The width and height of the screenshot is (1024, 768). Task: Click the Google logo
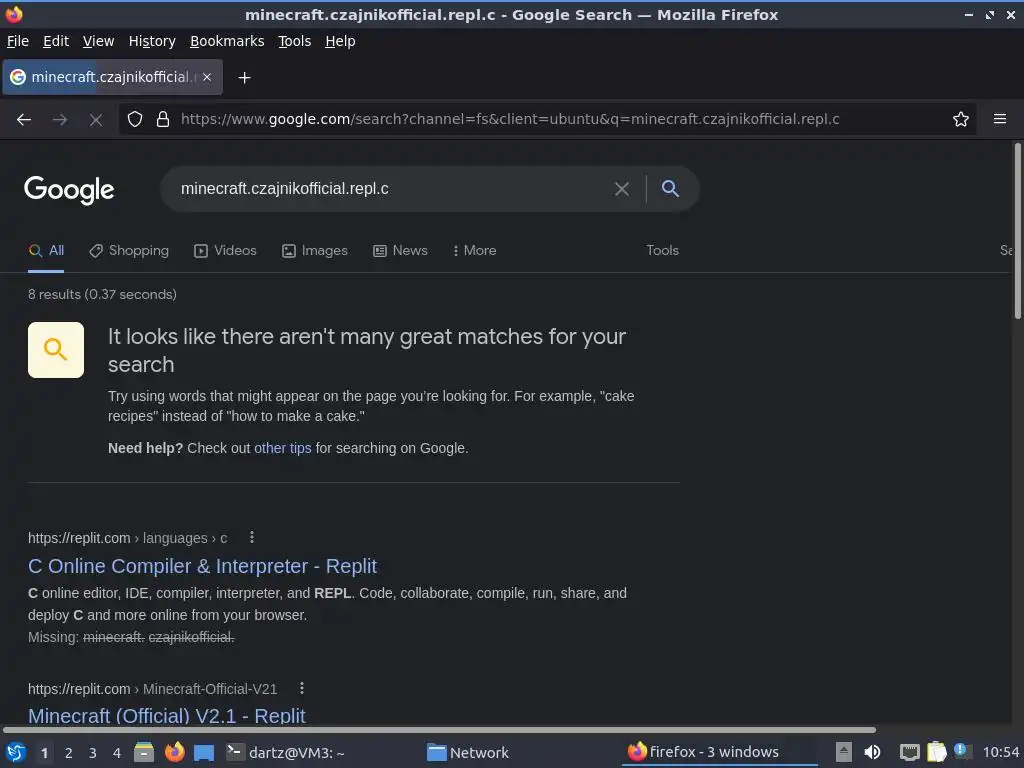[x=69, y=190]
